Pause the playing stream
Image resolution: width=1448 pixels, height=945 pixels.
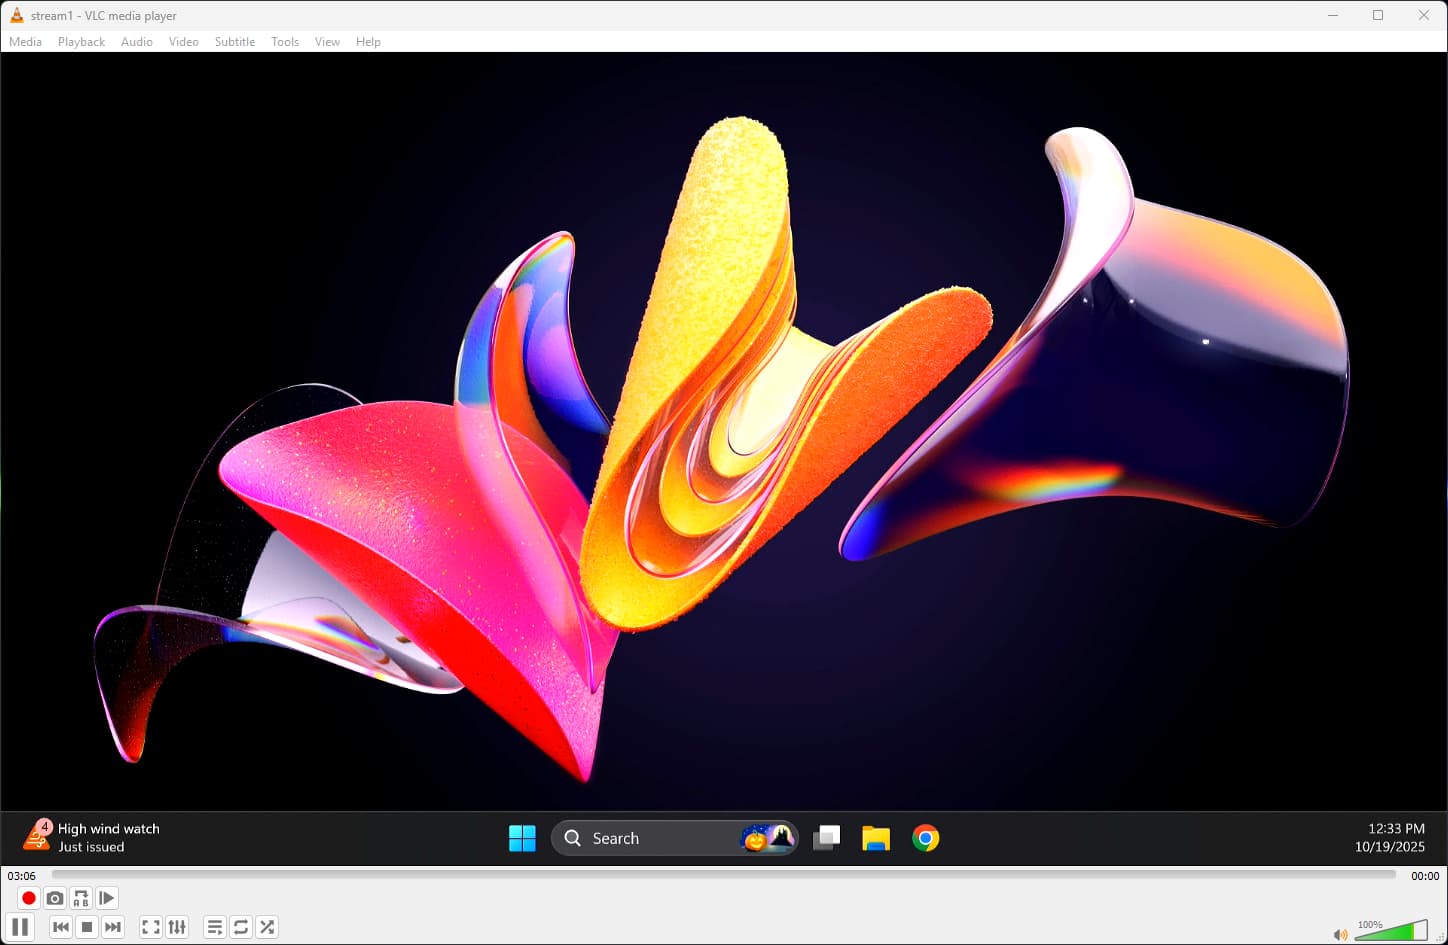coord(20,927)
